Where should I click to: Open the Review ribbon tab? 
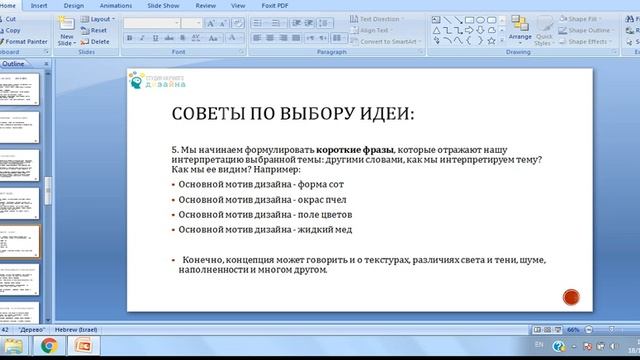[x=206, y=6]
